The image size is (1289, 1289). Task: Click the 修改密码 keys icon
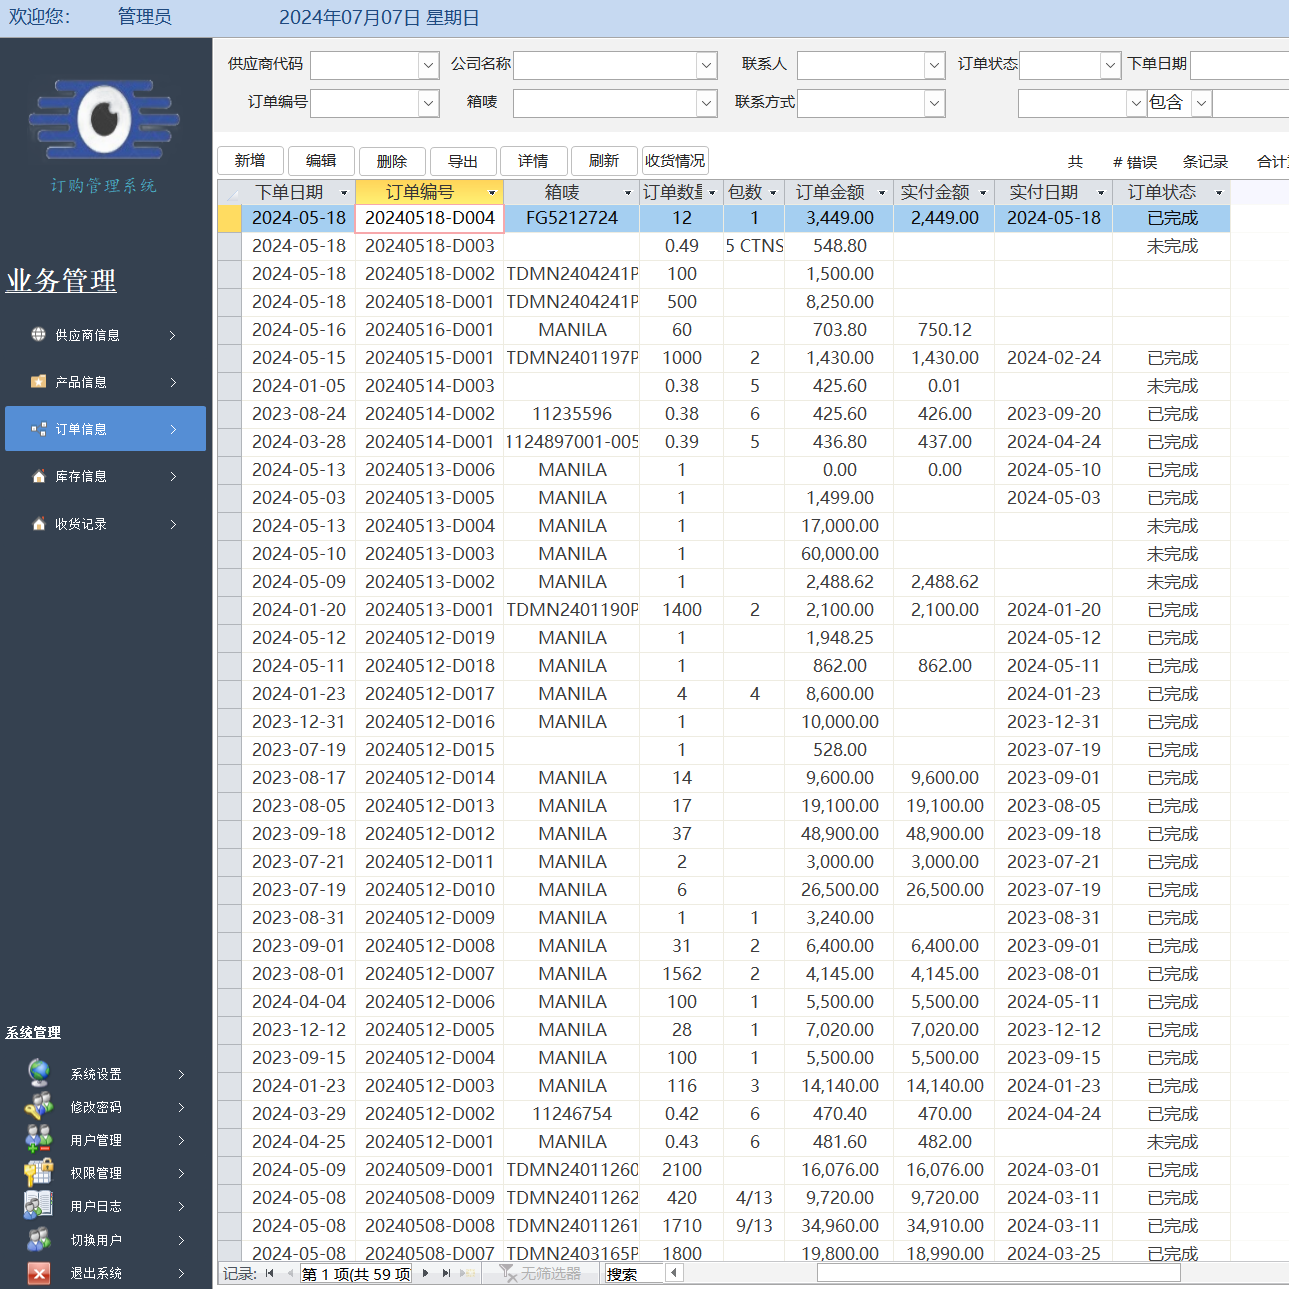(39, 1106)
